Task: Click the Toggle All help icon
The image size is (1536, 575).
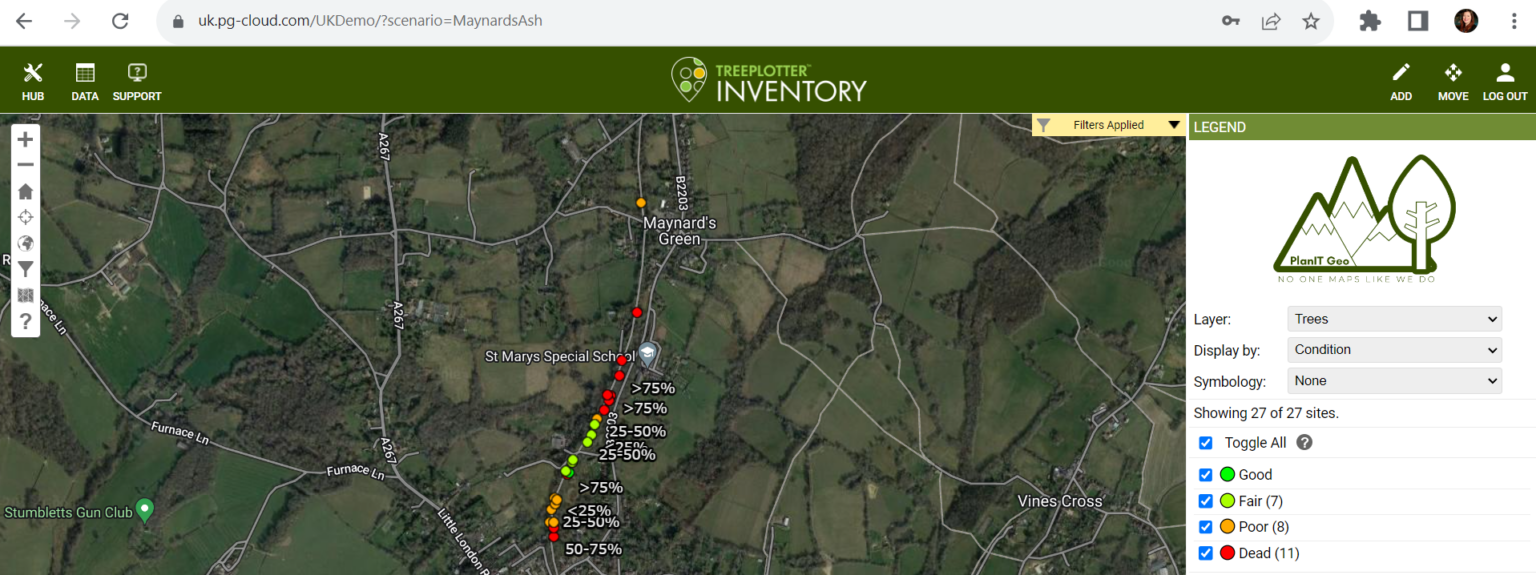Action: [x=1304, y=443]
